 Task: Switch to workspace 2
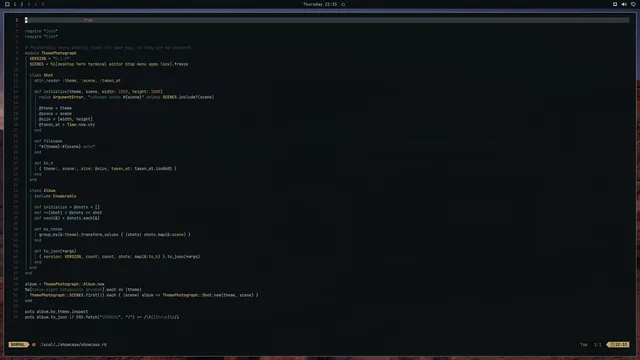[22, 4]
